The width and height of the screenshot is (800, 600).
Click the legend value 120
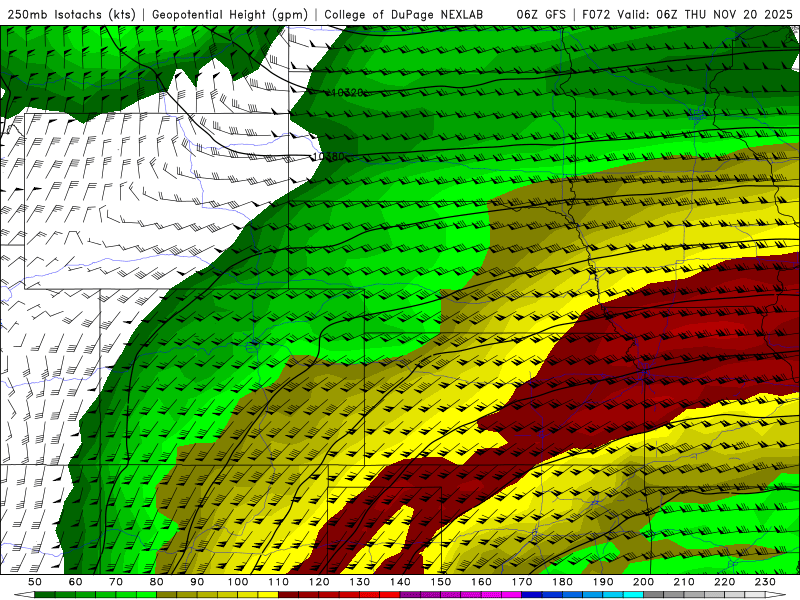click(x=319, y=582)
